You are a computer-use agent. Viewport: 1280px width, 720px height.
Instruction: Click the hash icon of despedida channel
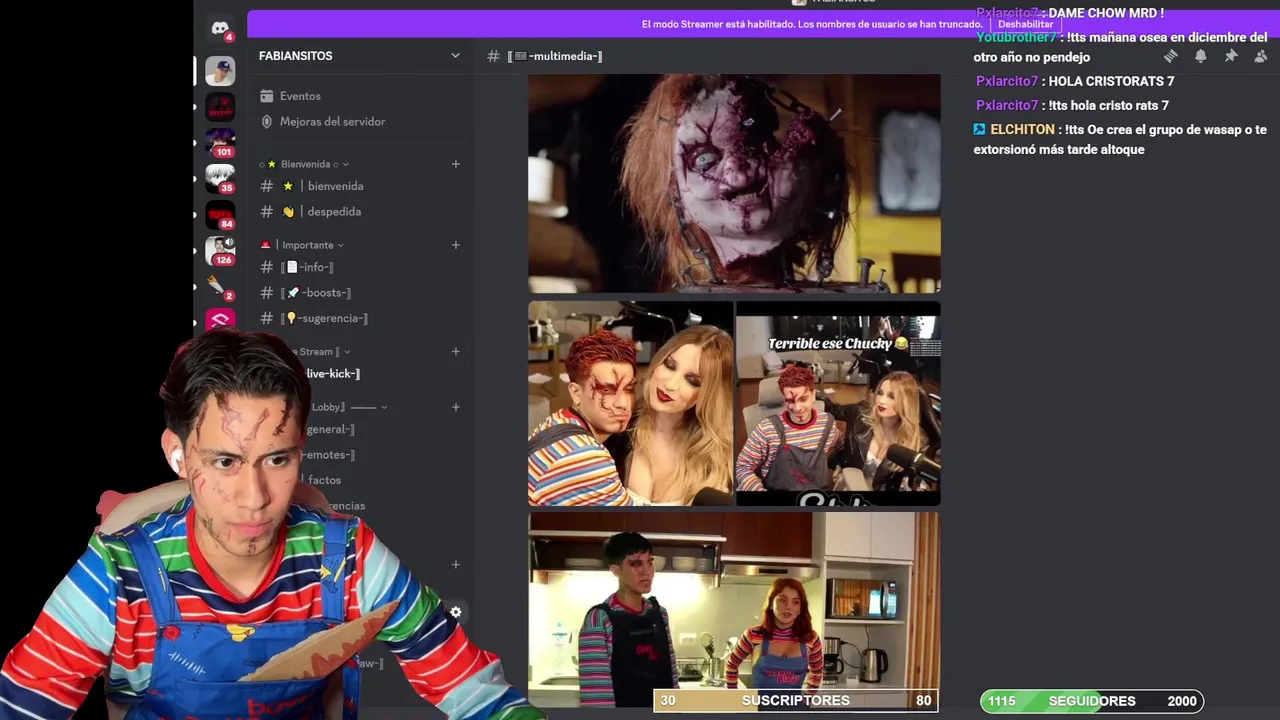[267, 211]
